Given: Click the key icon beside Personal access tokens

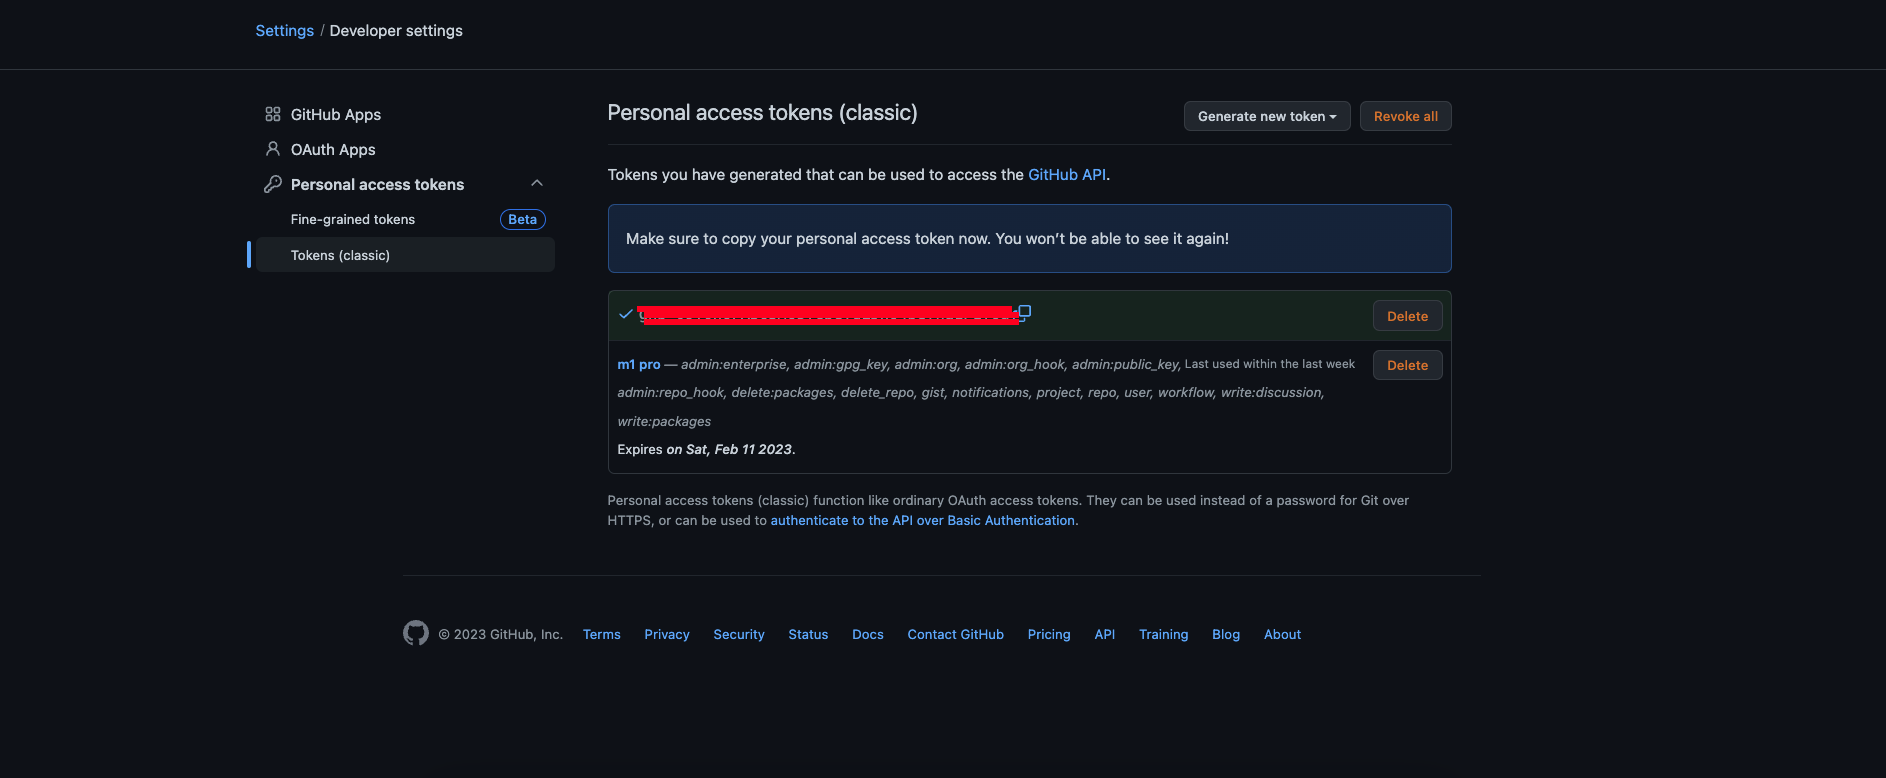Looking at the screenshot, I should tap(272, 184).
